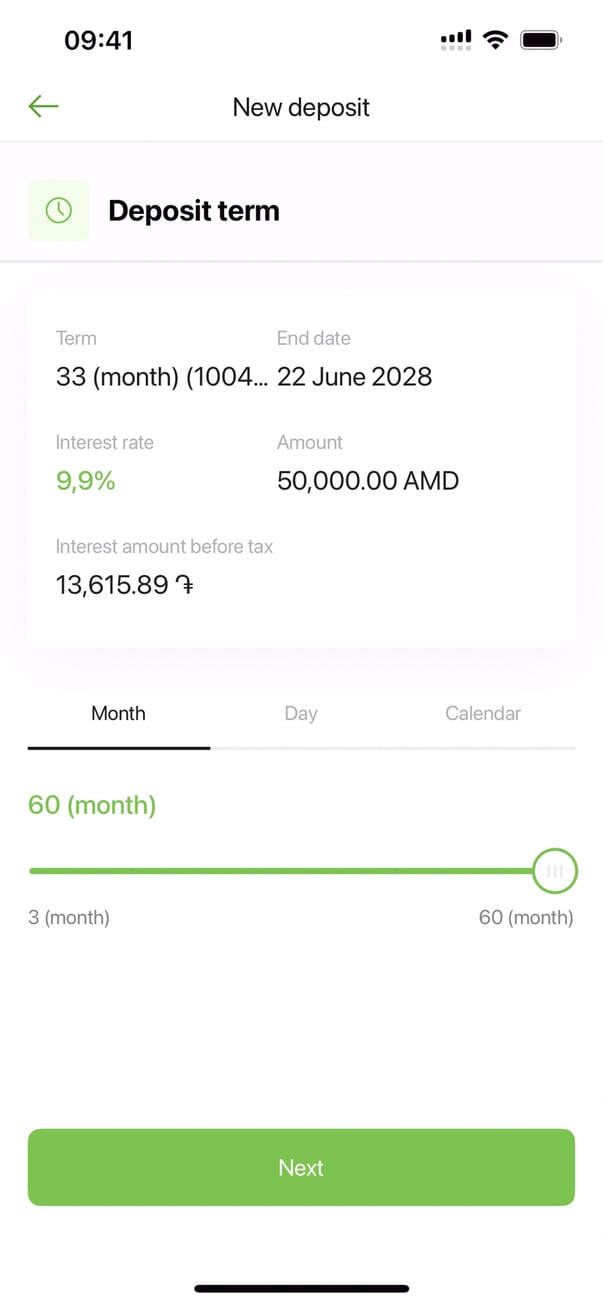
Task: Tap the grey 60 (month) maximum label
Action: (526, 918)
